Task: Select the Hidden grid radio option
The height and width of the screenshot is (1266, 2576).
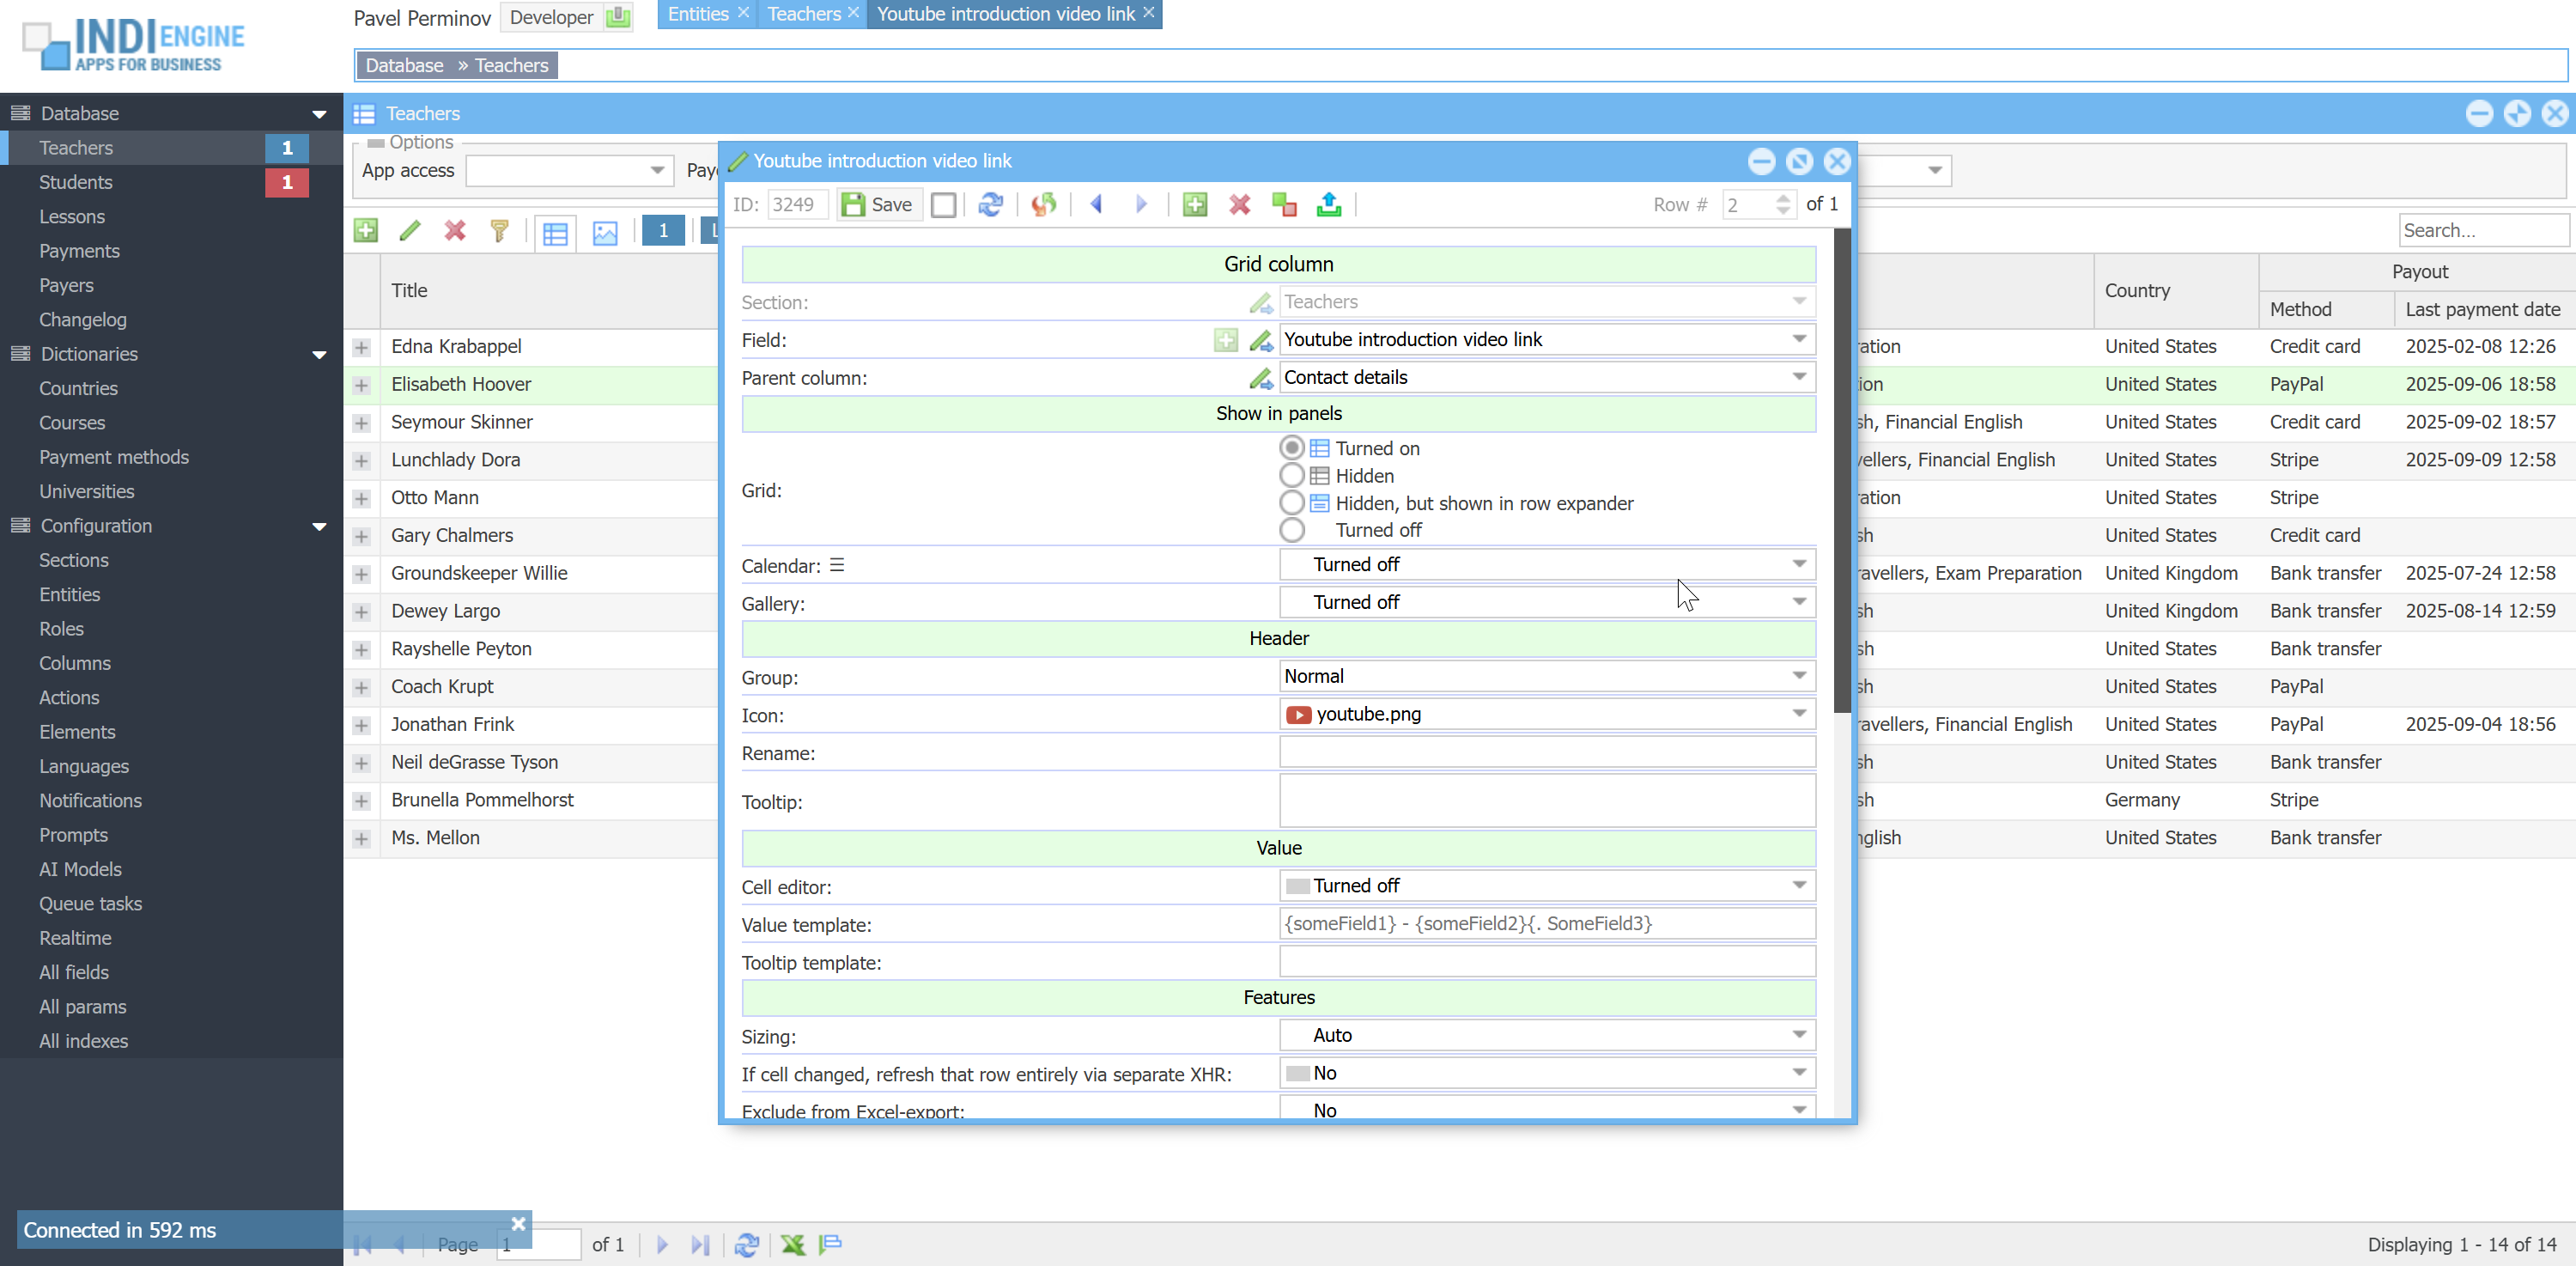Action: click(x=1292, y=476)
